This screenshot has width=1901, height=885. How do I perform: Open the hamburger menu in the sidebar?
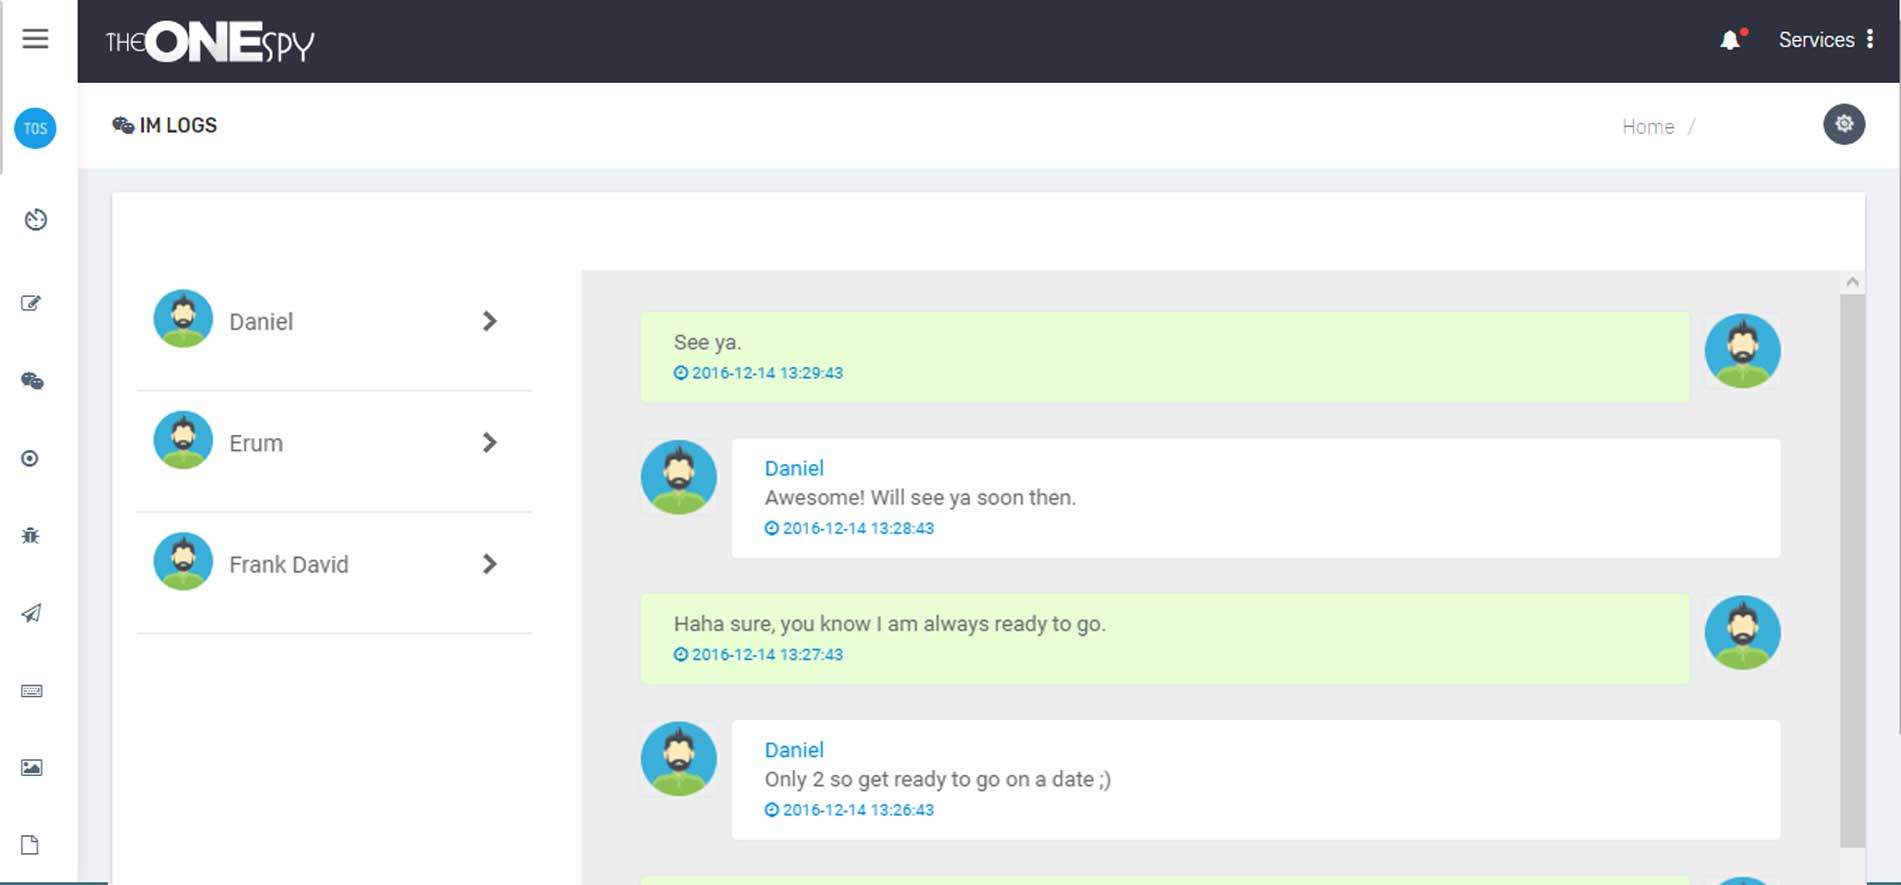point(35,39)
